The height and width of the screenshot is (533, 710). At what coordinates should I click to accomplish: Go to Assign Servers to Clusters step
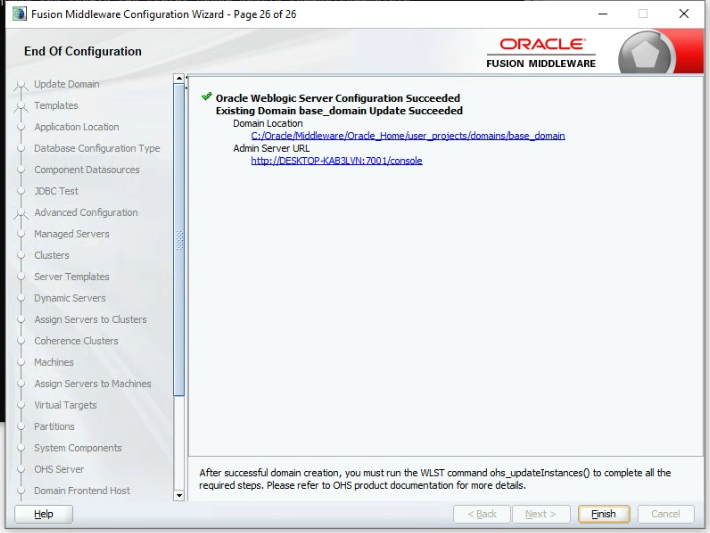click(x=91, y=320)
